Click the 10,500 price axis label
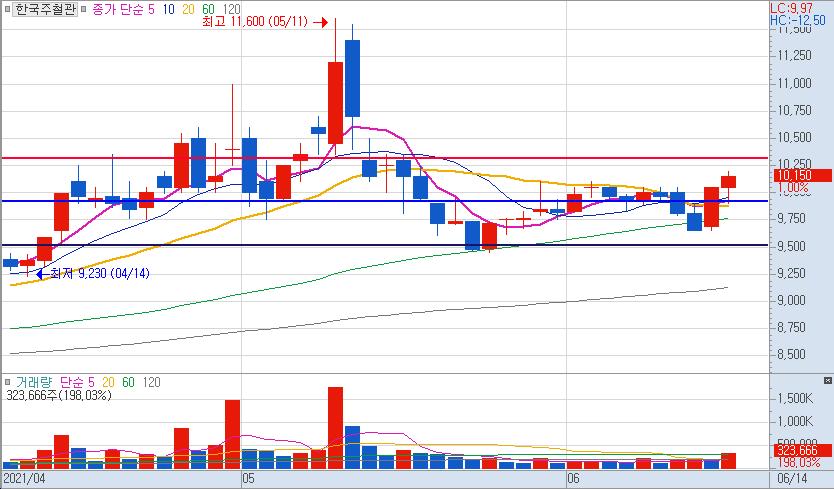Viewport: 834px width, 489px height. click(794, 137)
